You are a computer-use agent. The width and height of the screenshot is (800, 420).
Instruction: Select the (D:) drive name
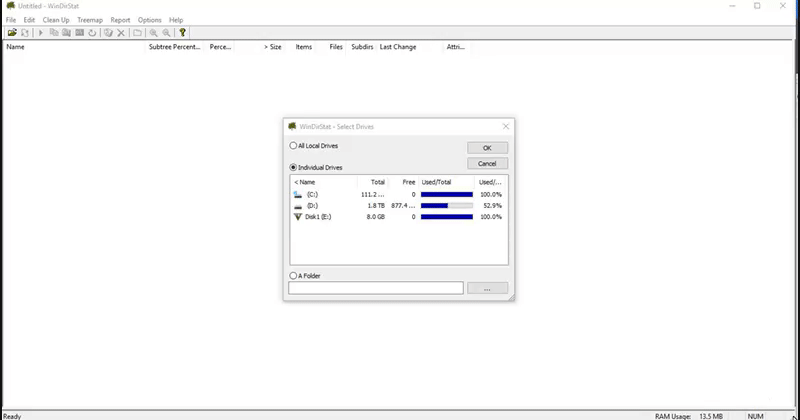[312, 206]
